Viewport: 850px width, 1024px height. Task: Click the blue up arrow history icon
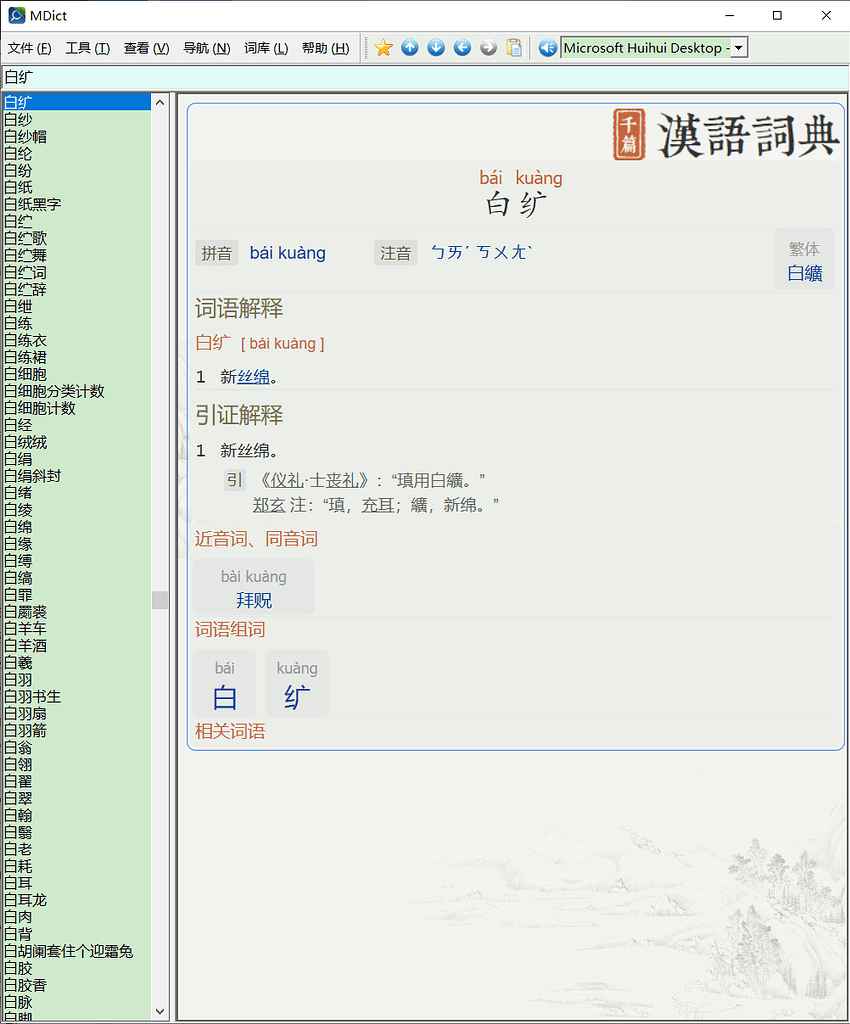pos(410,47)
